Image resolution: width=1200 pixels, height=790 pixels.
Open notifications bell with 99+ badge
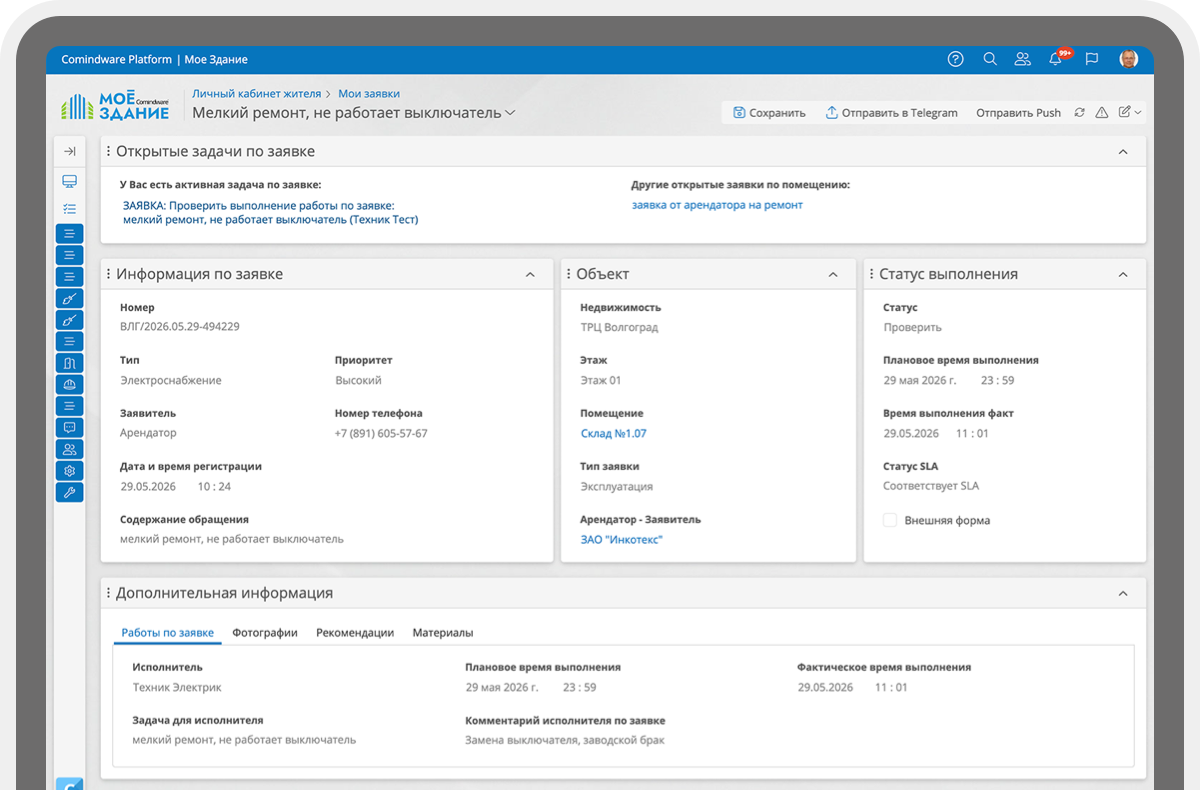coord(1058,58)
